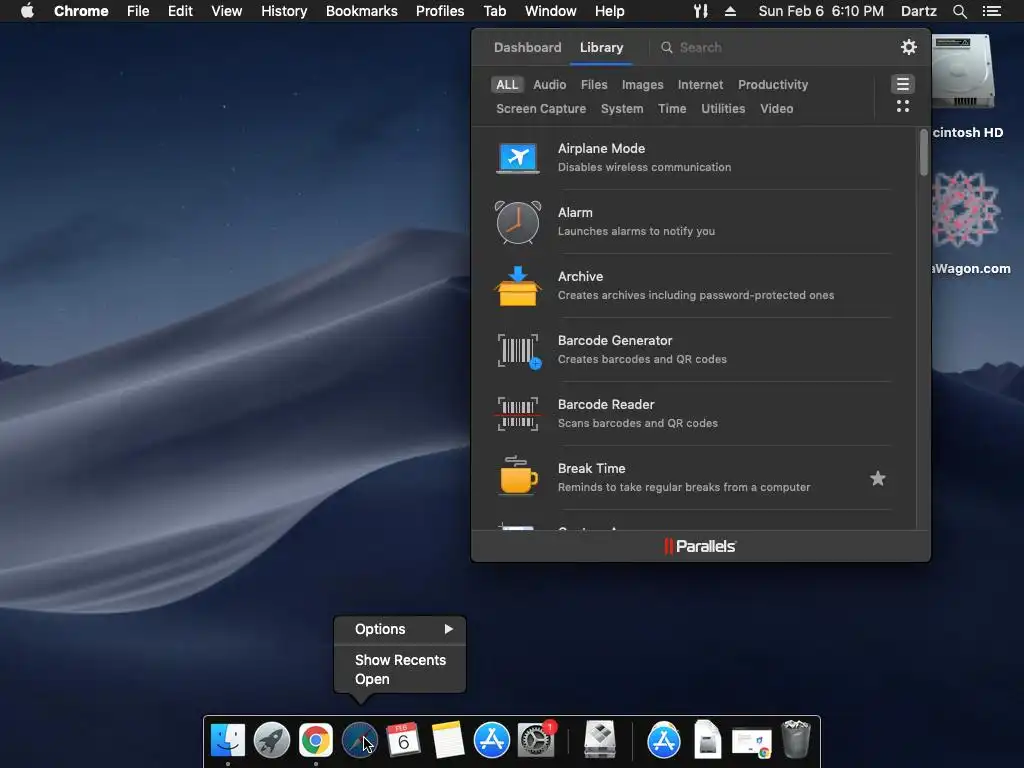This screenshot has width=1024, height=768.
Task: Filter tools by Audio
Action: pyautogui.click(x=549, y=85)
